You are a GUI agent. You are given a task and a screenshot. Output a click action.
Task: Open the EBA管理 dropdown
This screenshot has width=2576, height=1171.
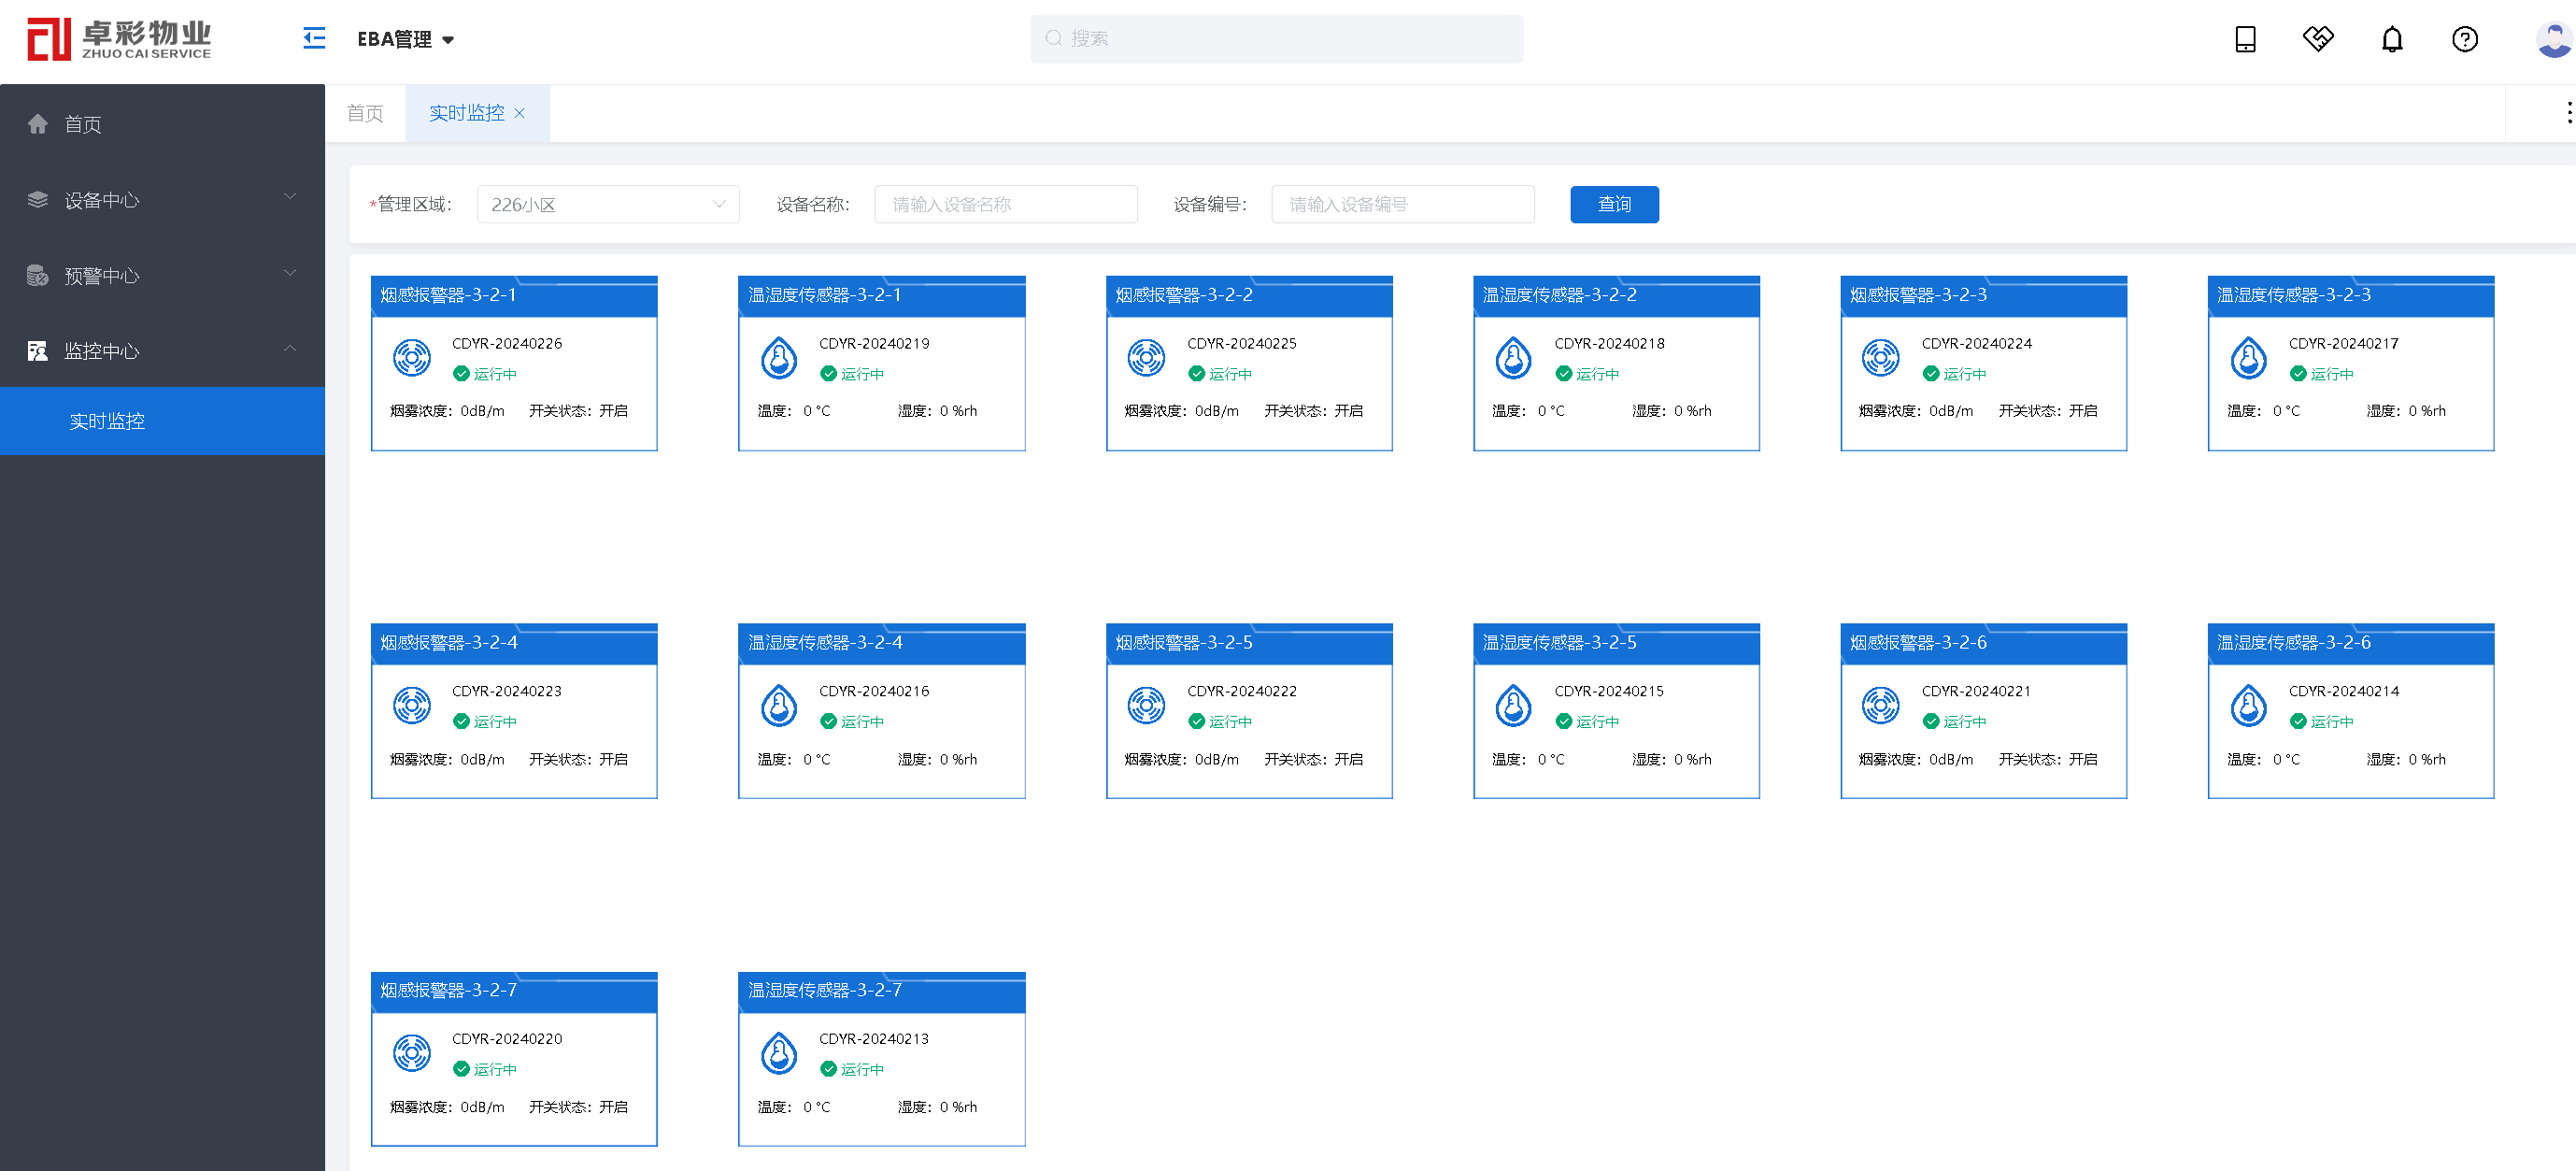[406, 39]
